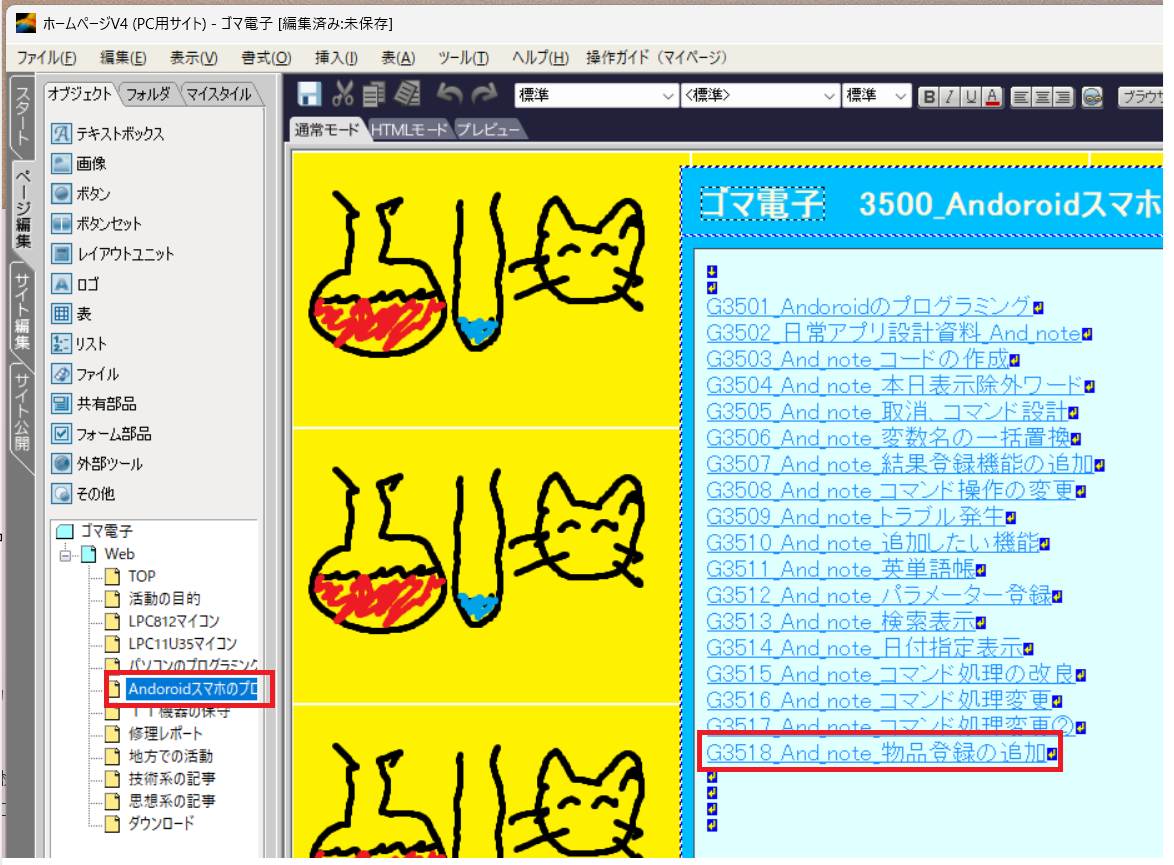The image size is (1174, 865).
Task: Open the 表示(V) menu
Action: click(x=193, y=58)
